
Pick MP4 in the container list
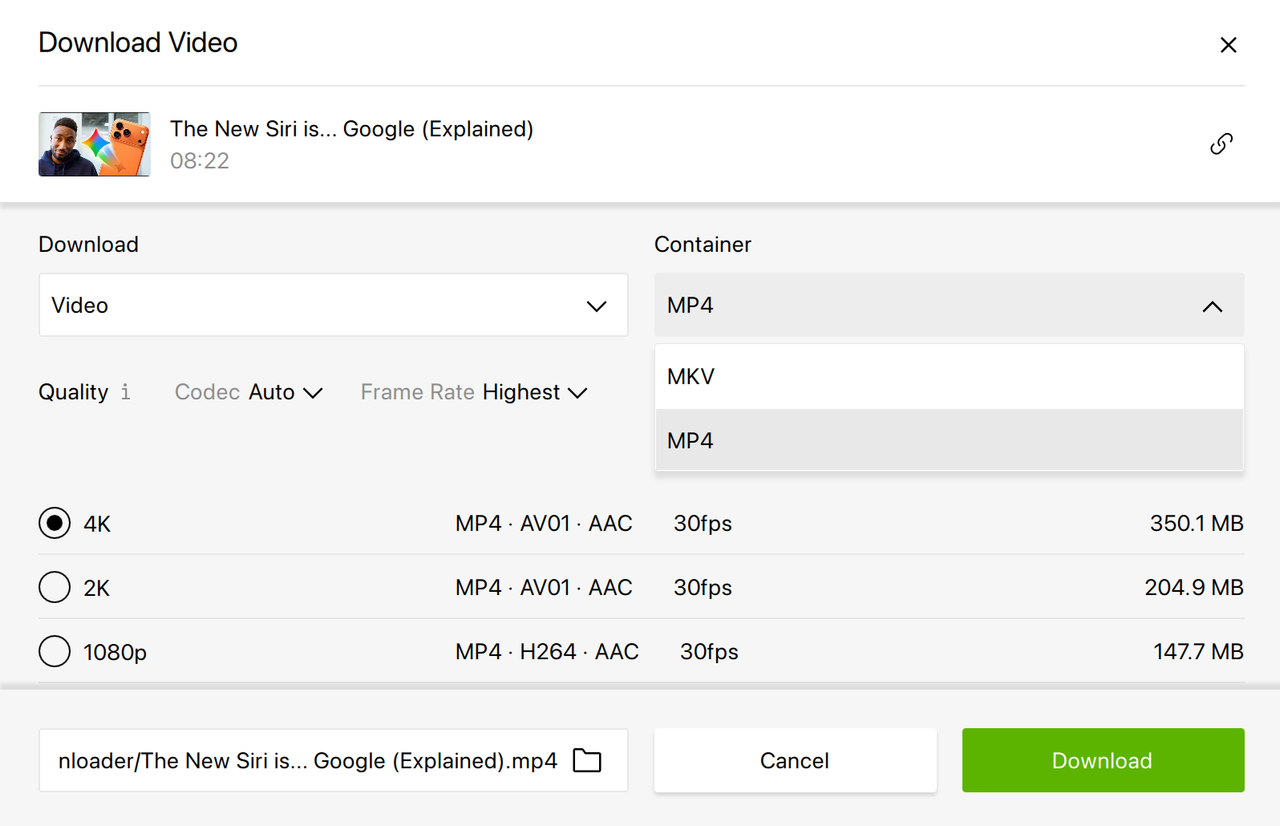(x=949, y=440)
